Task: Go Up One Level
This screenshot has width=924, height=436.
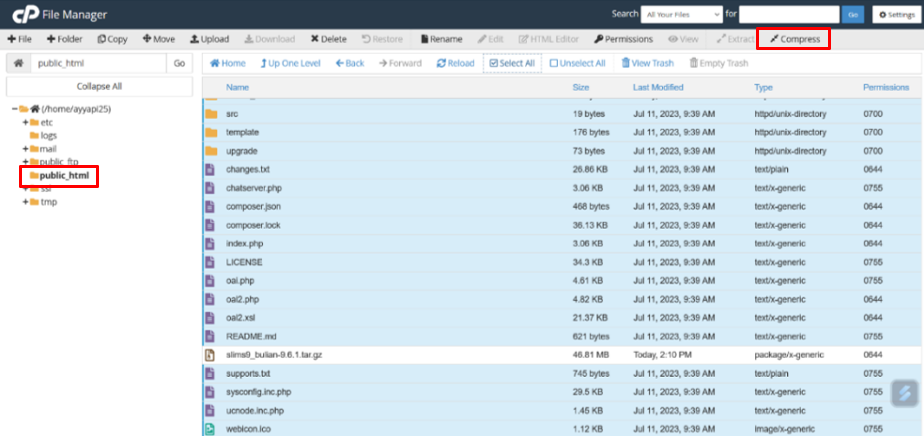Action: 289,63
